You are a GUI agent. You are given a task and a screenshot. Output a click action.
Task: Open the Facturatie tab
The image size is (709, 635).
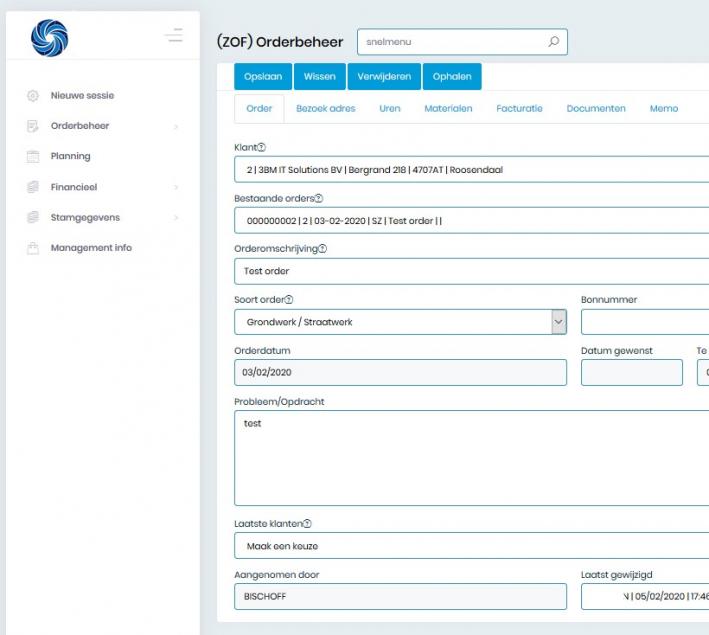pyautogui.click(x=519, y=108)
